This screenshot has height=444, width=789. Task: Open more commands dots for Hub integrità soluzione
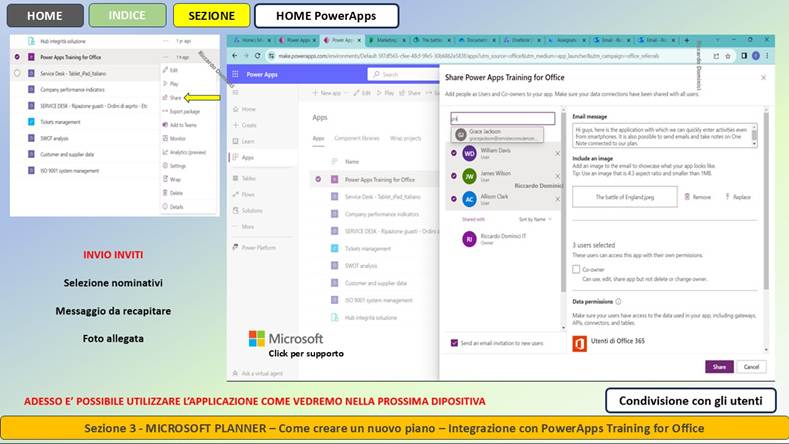166,41
